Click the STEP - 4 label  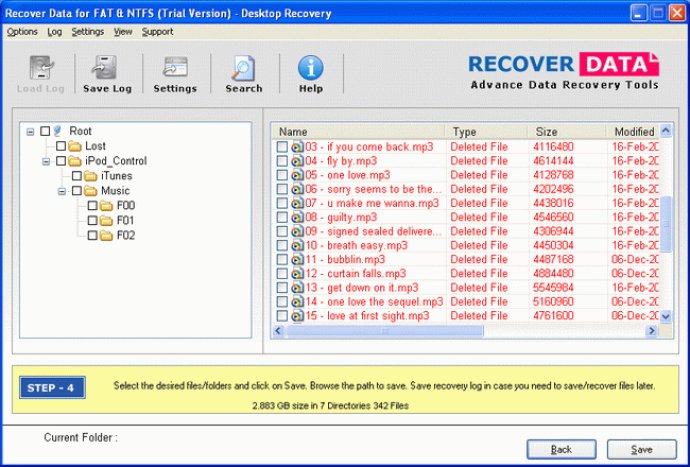click(x=52, y=388)
